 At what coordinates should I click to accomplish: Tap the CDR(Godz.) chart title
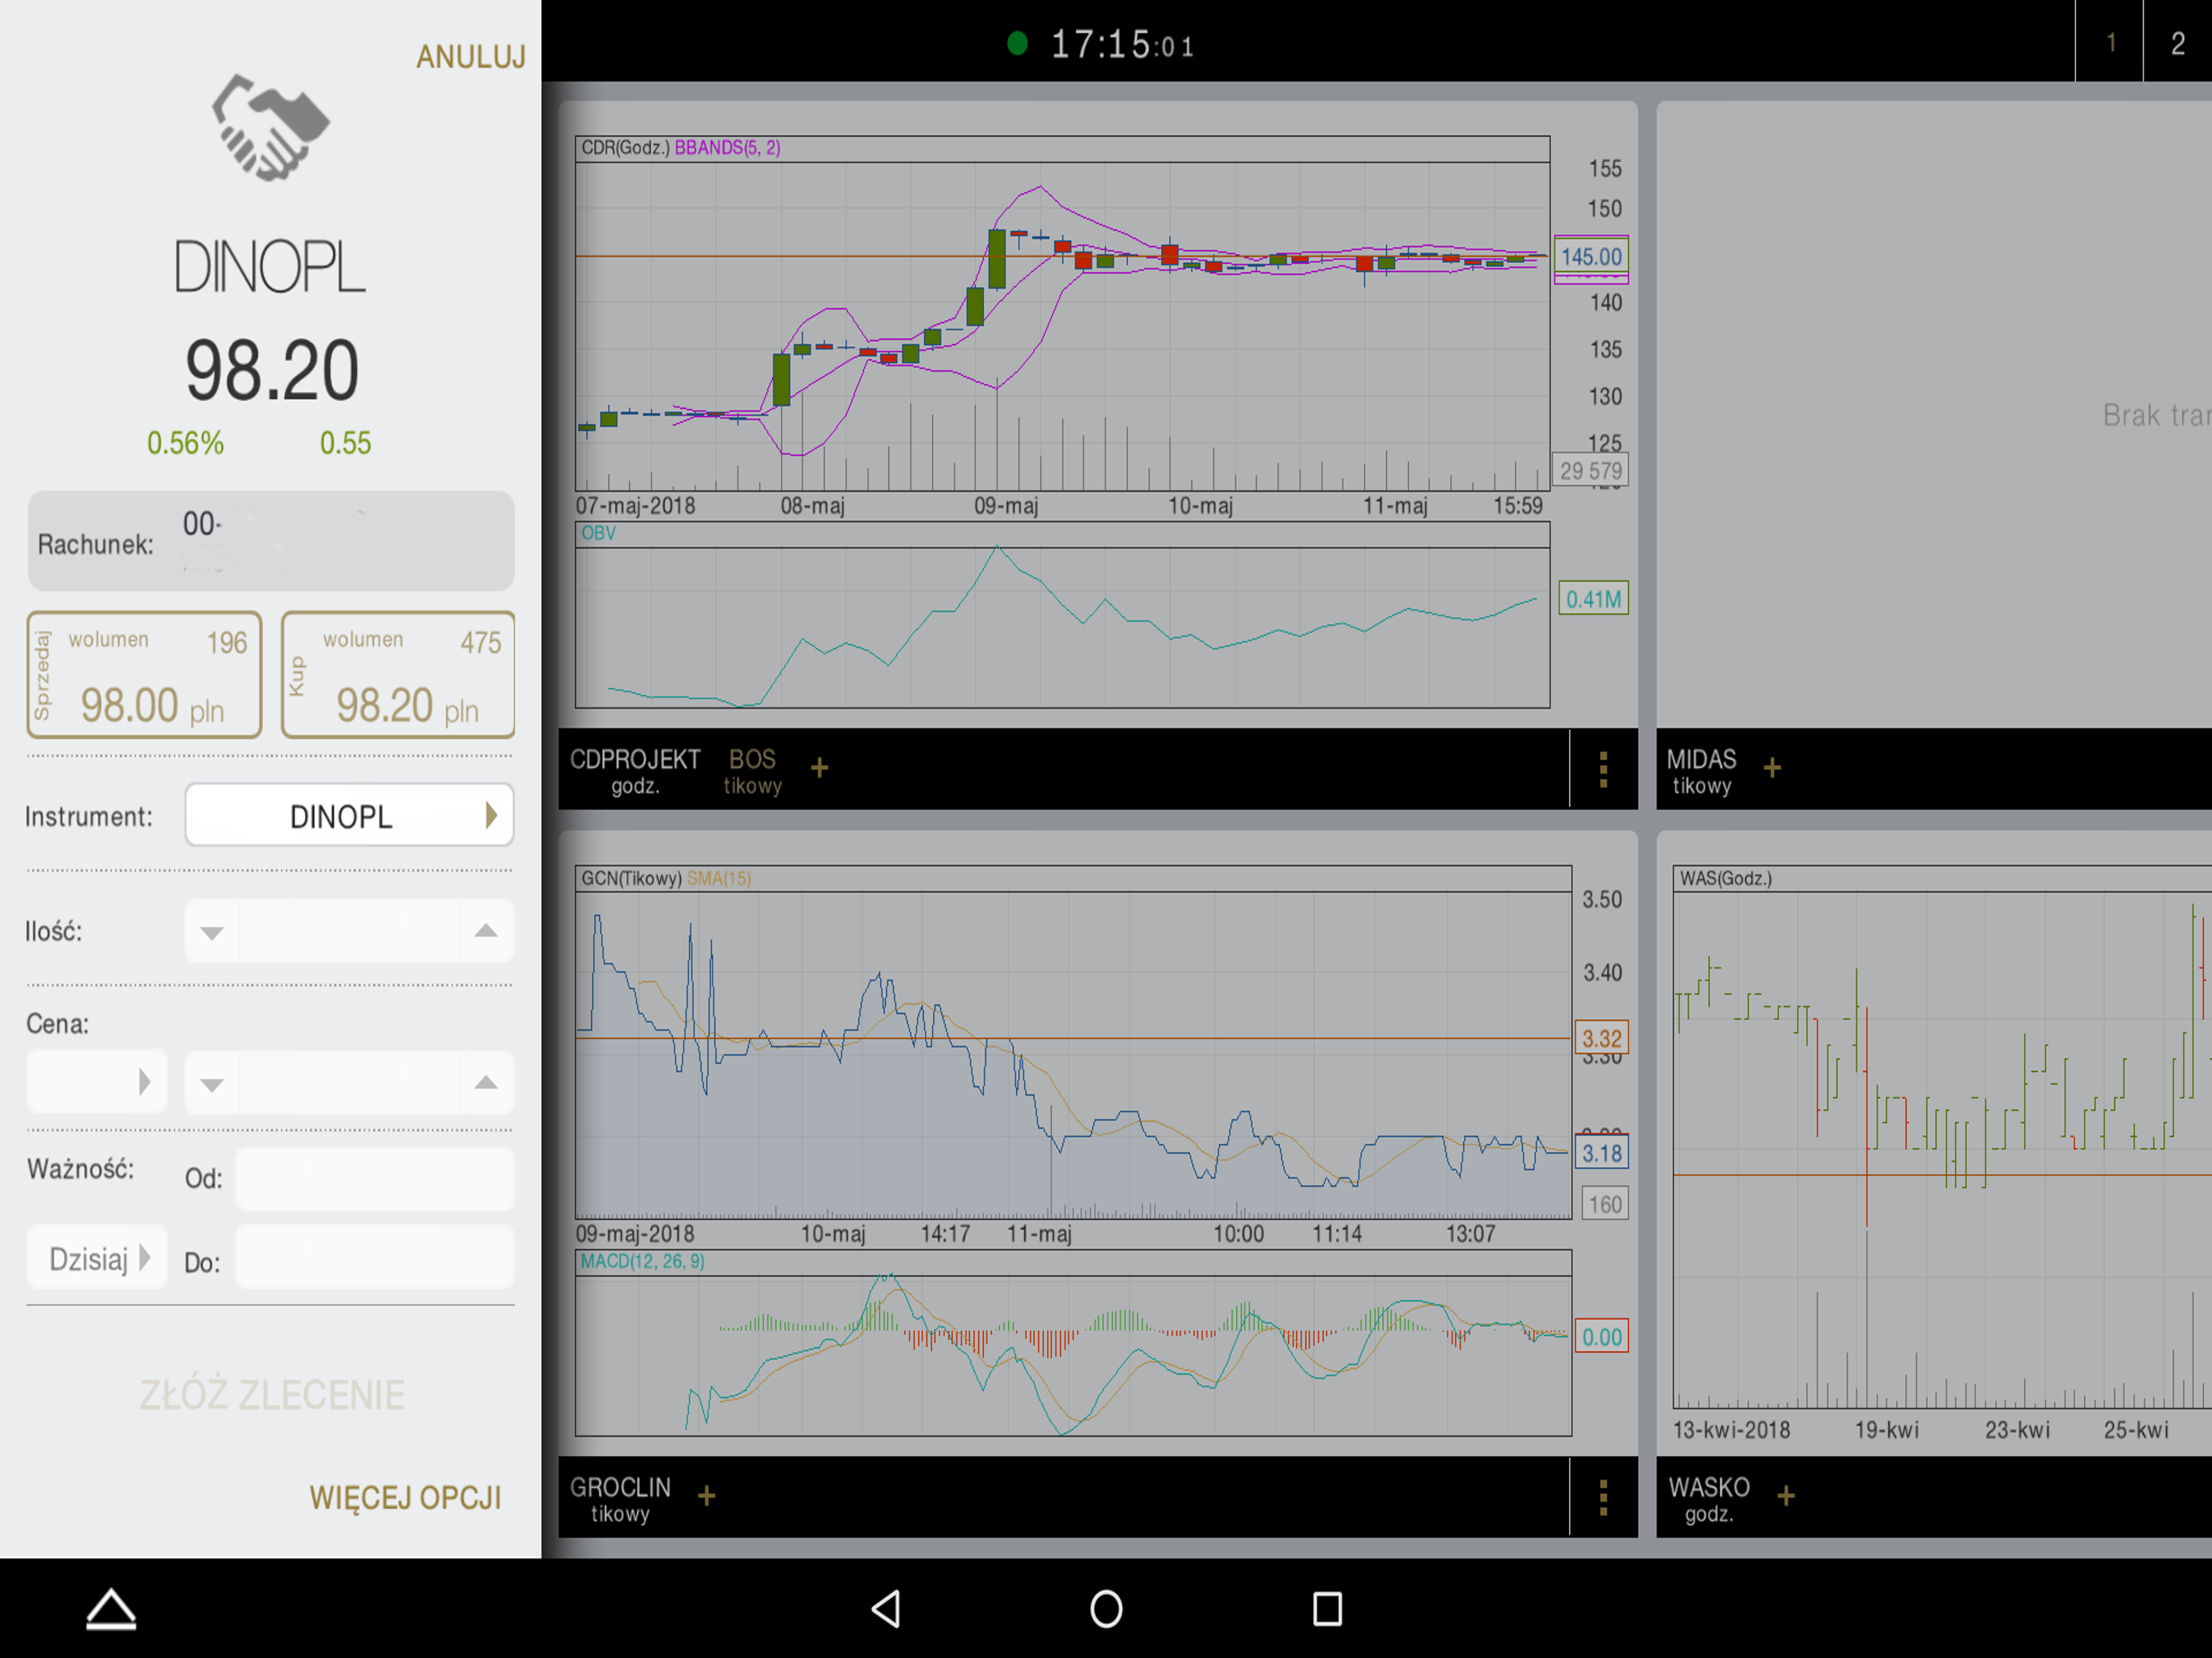pyautogui.click(x=625, y=147)
